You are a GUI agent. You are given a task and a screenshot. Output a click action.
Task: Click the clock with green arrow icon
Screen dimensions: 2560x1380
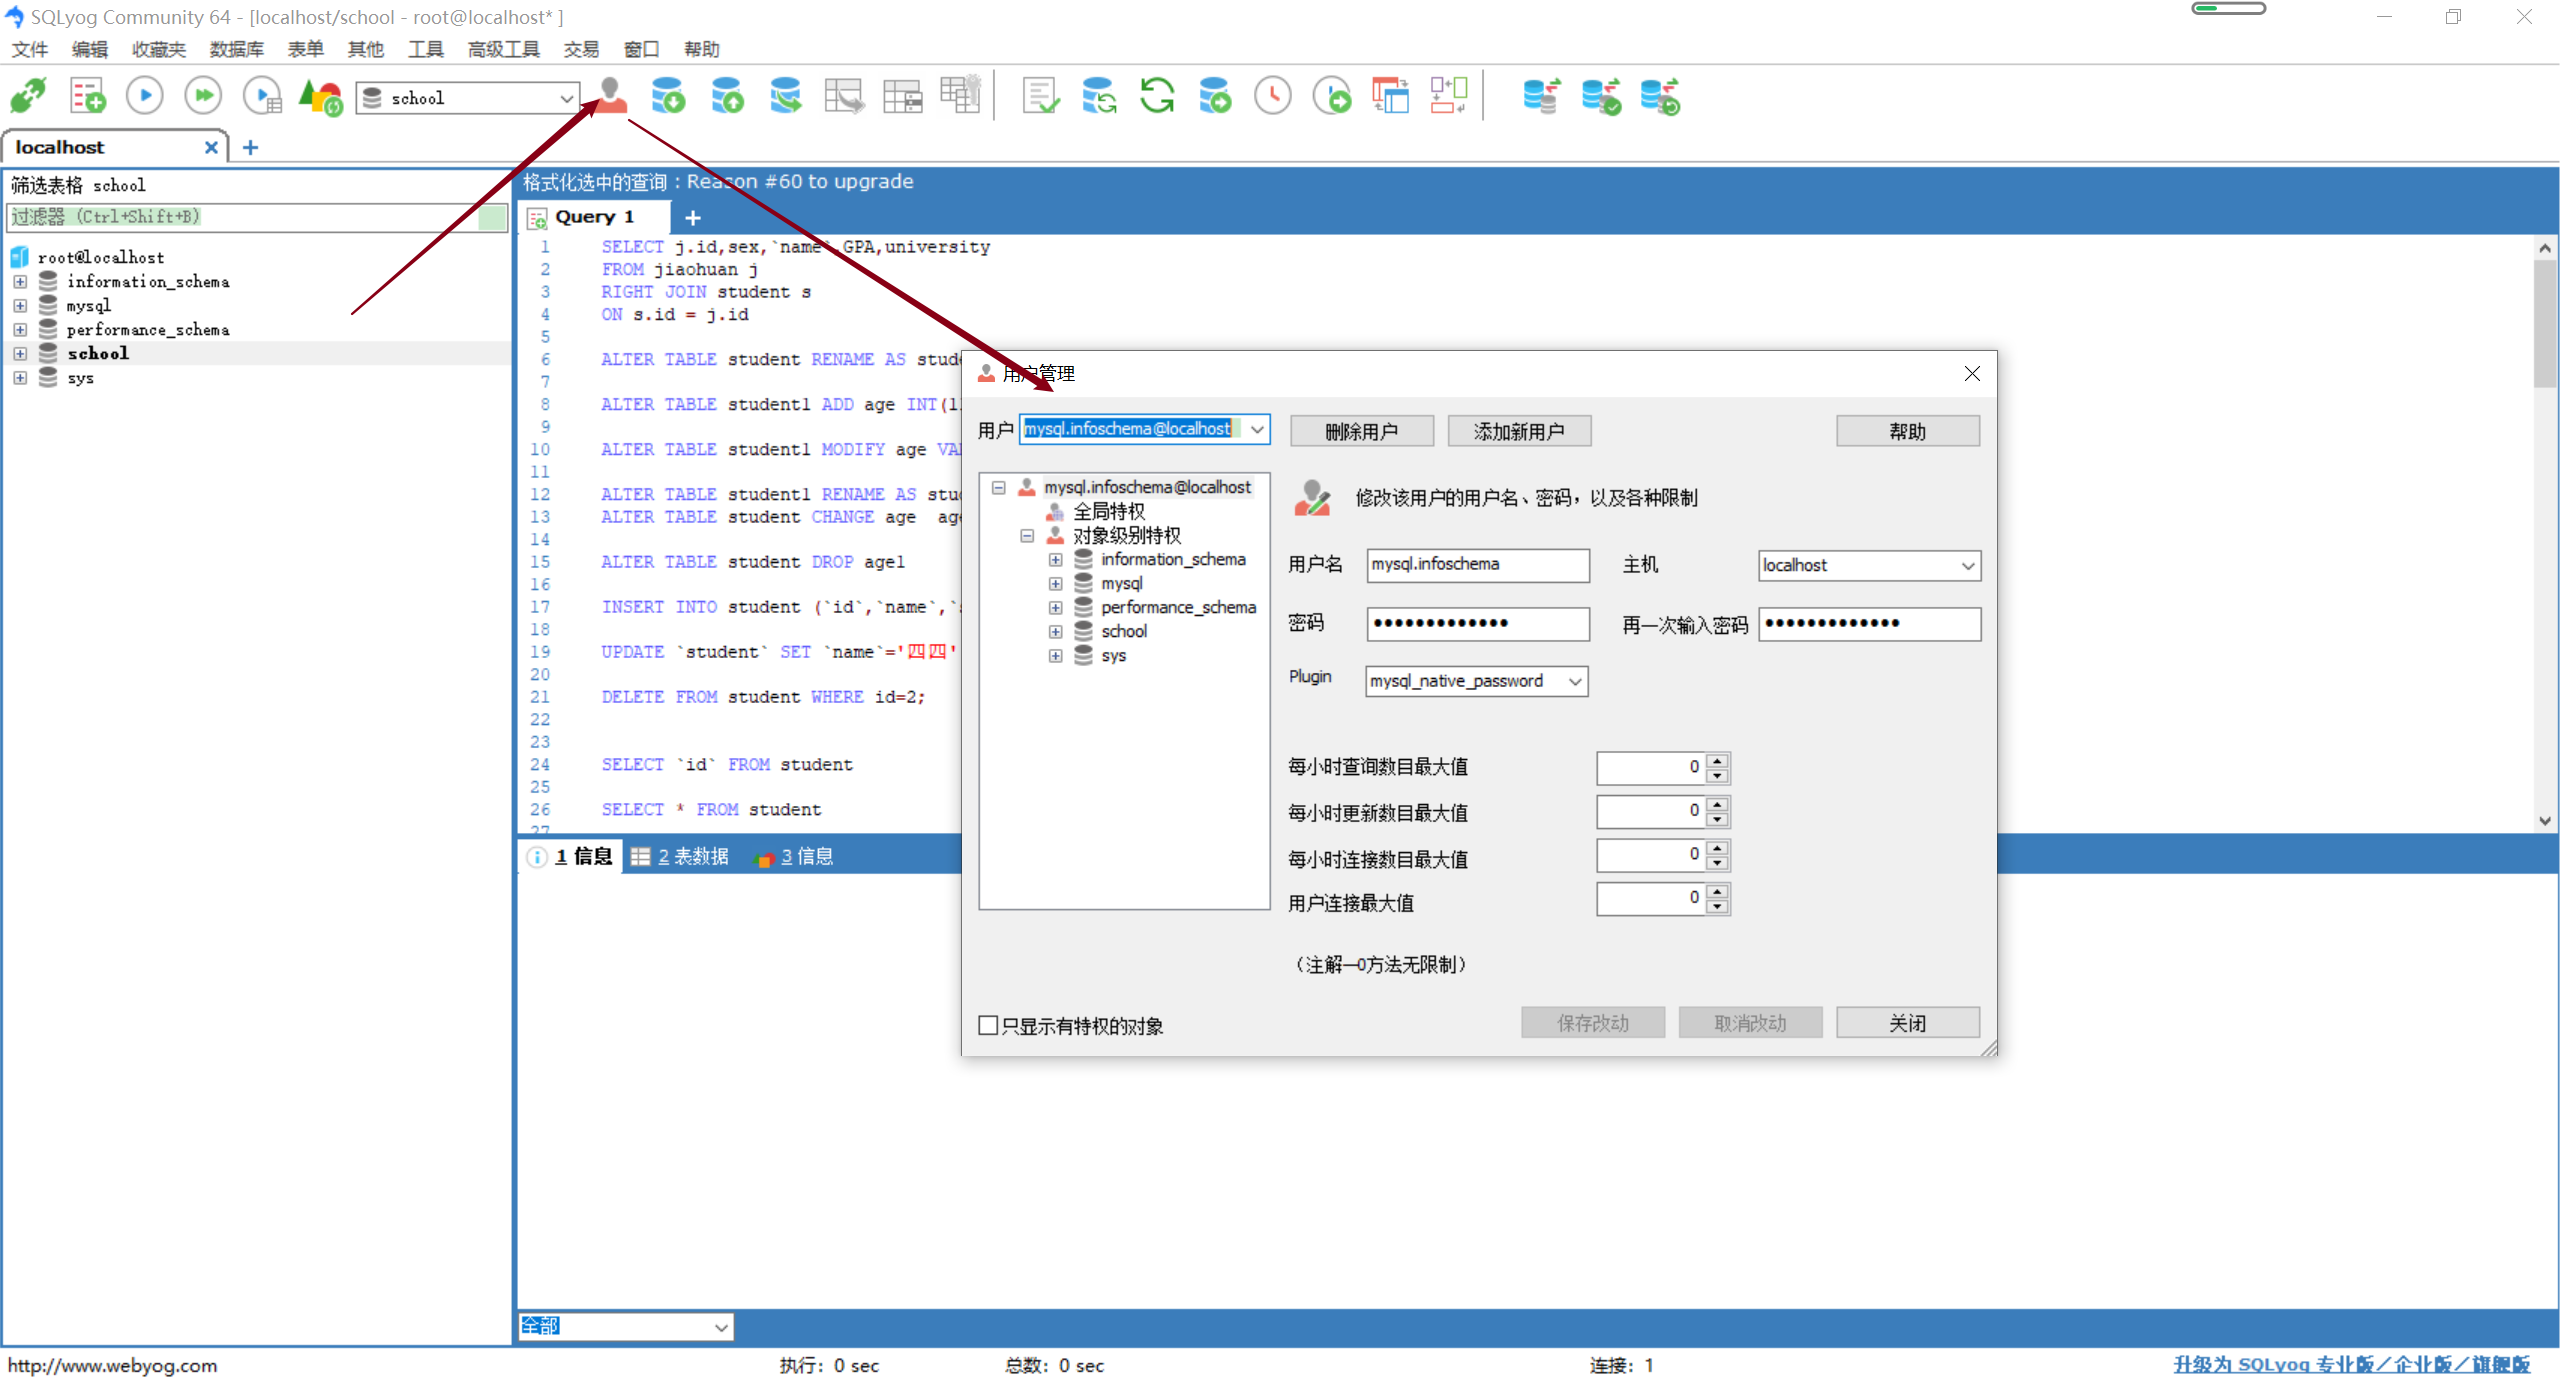point(1332,97)
